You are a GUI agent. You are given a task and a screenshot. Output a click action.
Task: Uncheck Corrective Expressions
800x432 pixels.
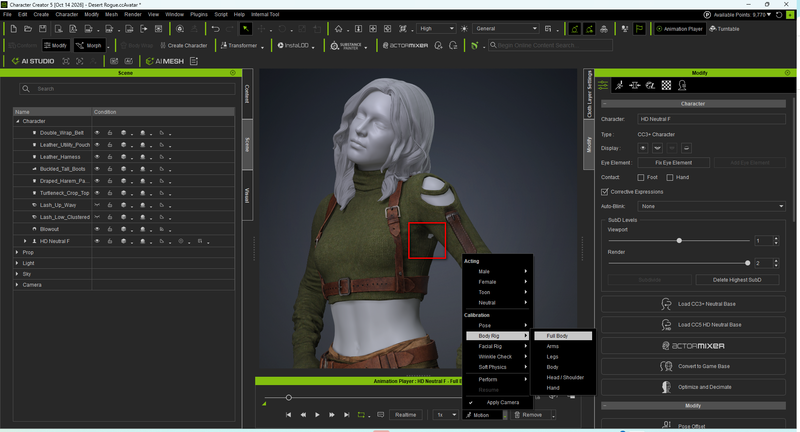(605, 192)
